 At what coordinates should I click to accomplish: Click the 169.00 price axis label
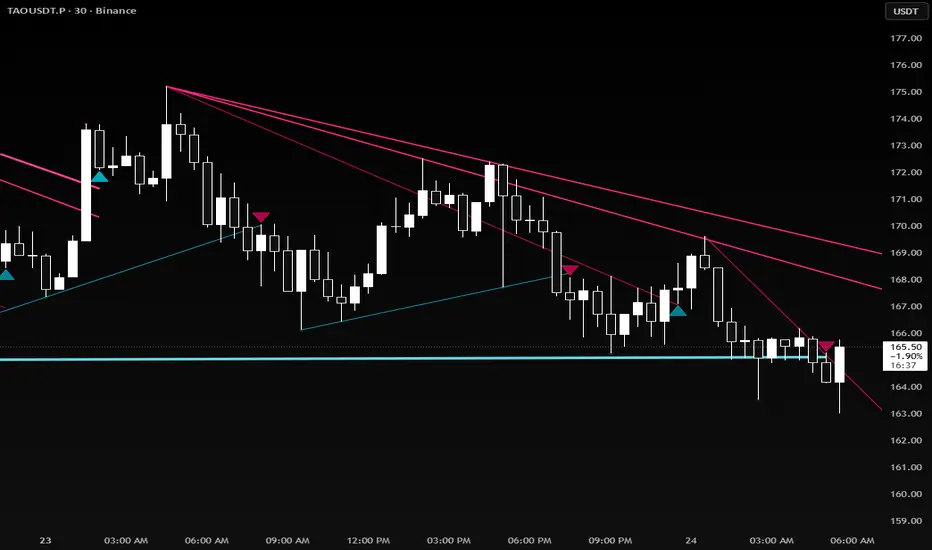pos(906,253)
